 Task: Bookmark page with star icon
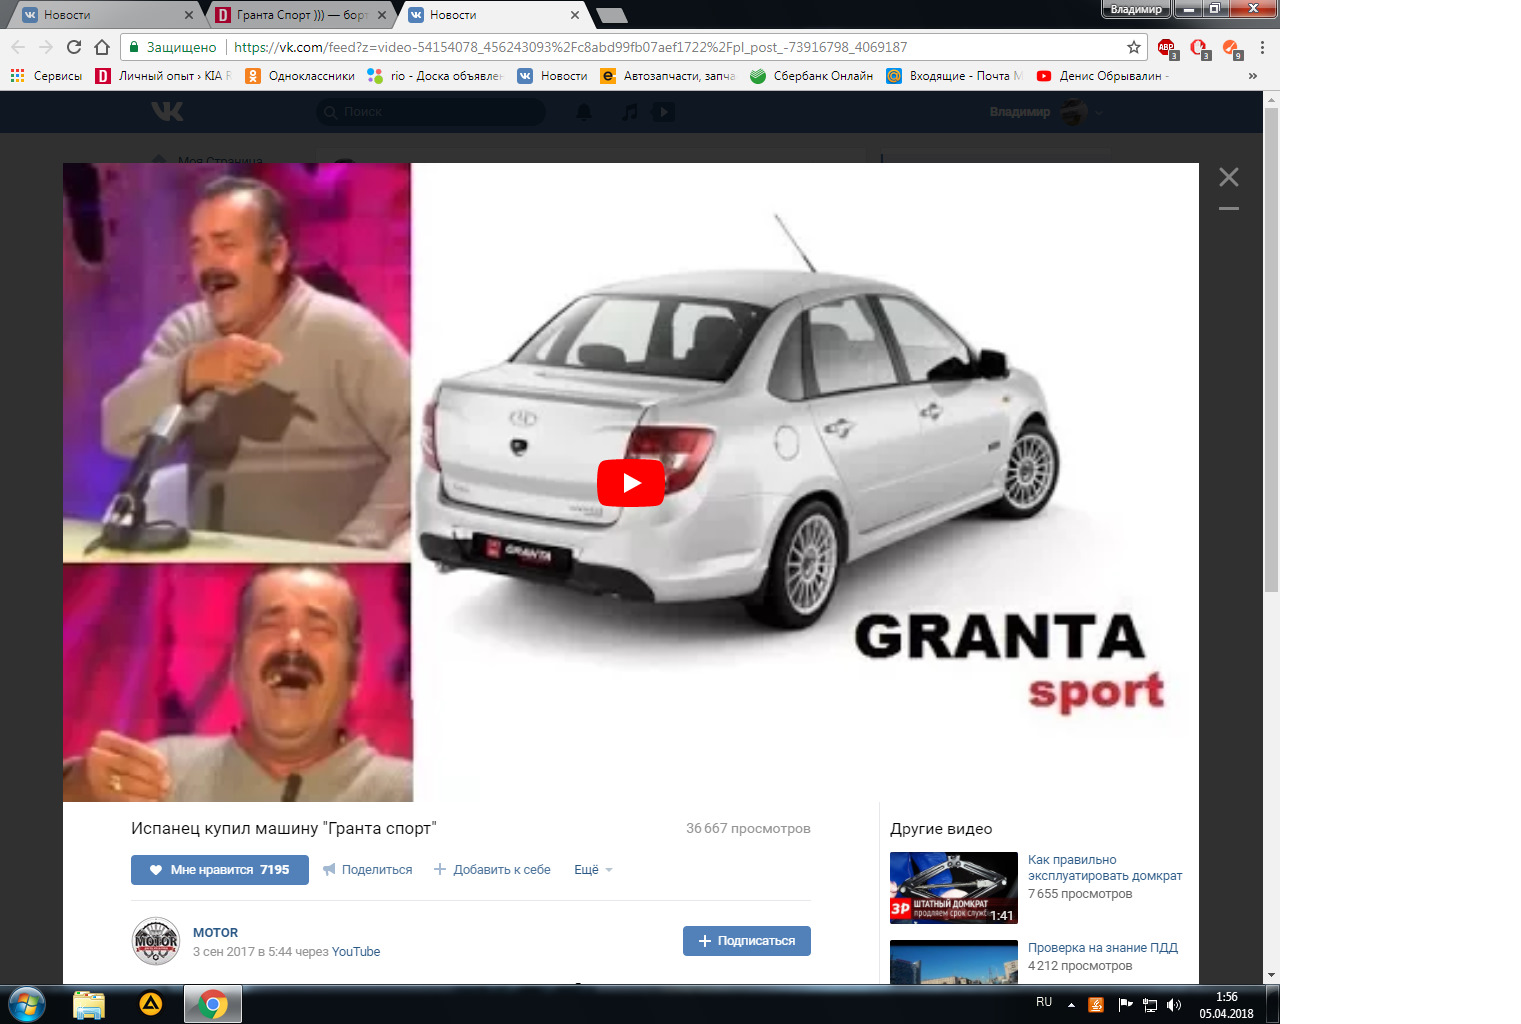[1134, 47]
